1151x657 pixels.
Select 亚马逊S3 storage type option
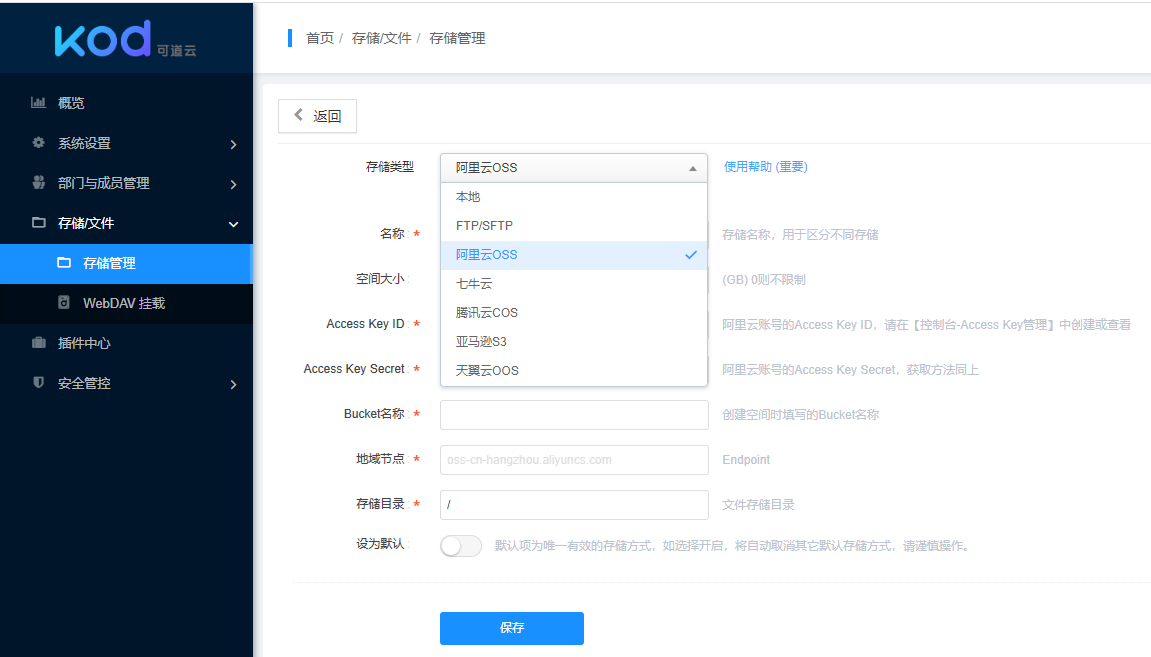tap(574, 341)
